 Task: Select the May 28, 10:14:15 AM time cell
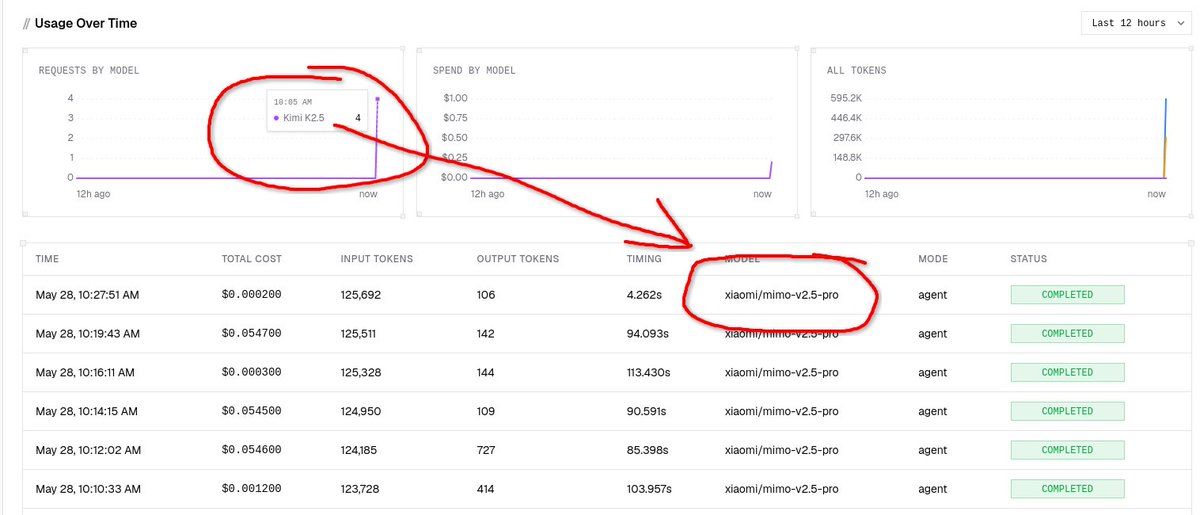click(x=86, y=411)
